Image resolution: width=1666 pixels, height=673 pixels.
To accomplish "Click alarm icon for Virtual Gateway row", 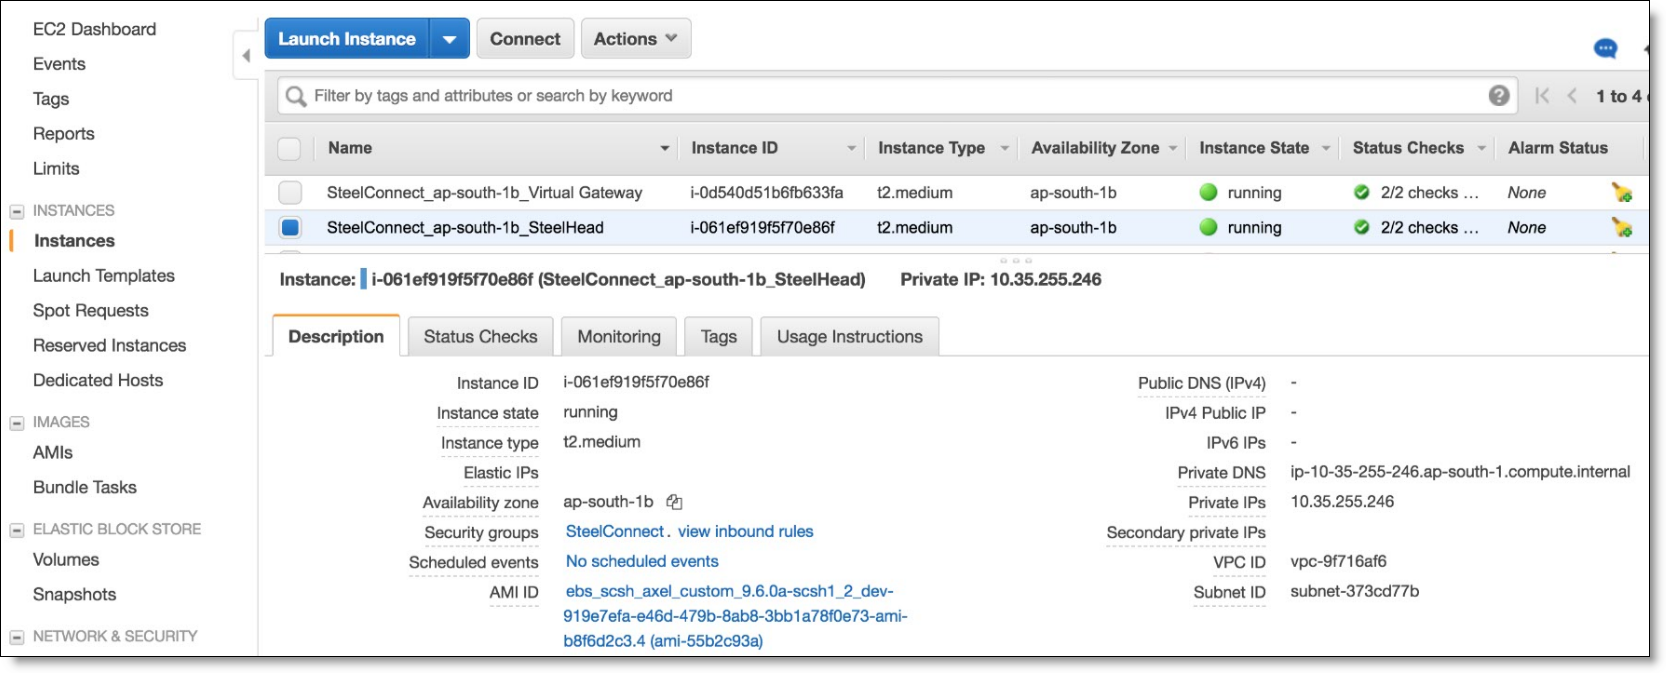I will tap(1621, 192).
